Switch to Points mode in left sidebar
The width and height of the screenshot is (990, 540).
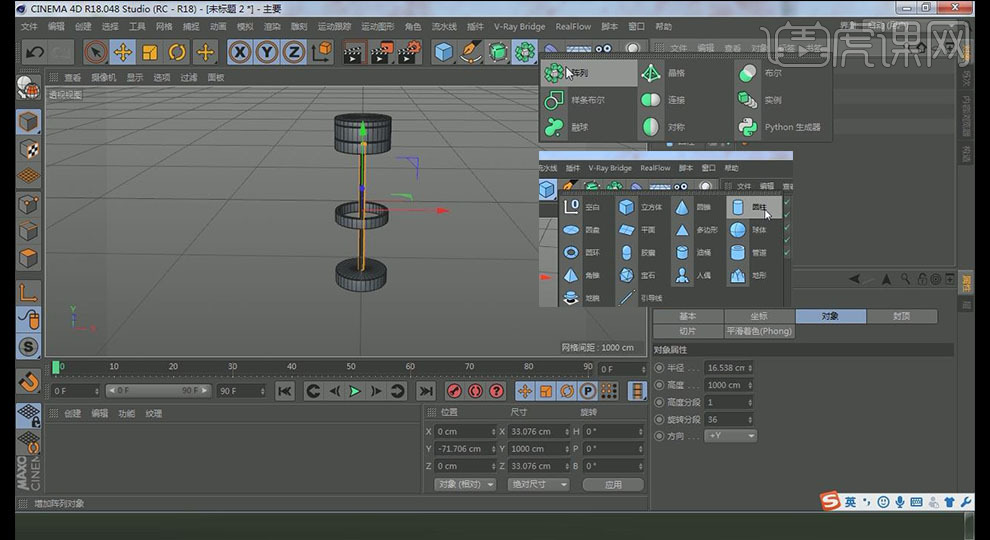pos(28,204)
